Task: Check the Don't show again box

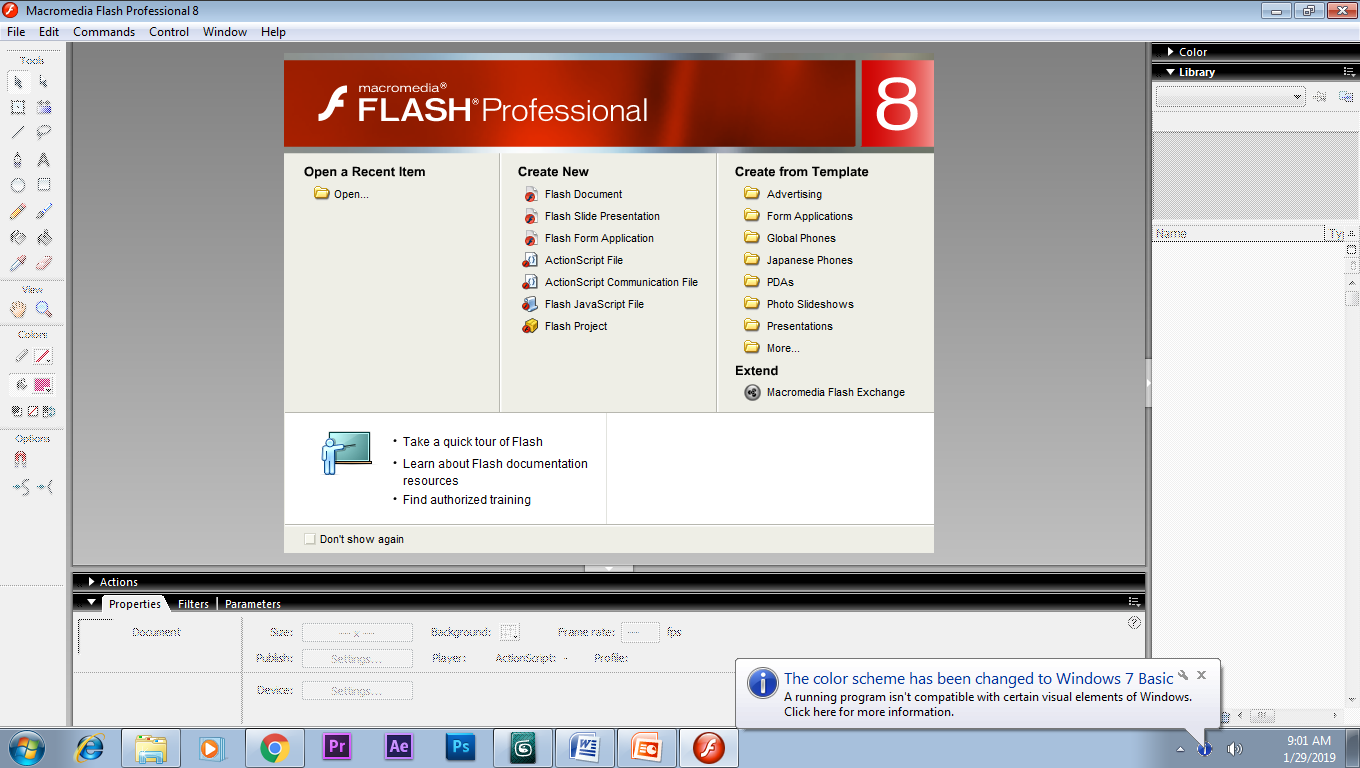Action: tap(310, 538)
